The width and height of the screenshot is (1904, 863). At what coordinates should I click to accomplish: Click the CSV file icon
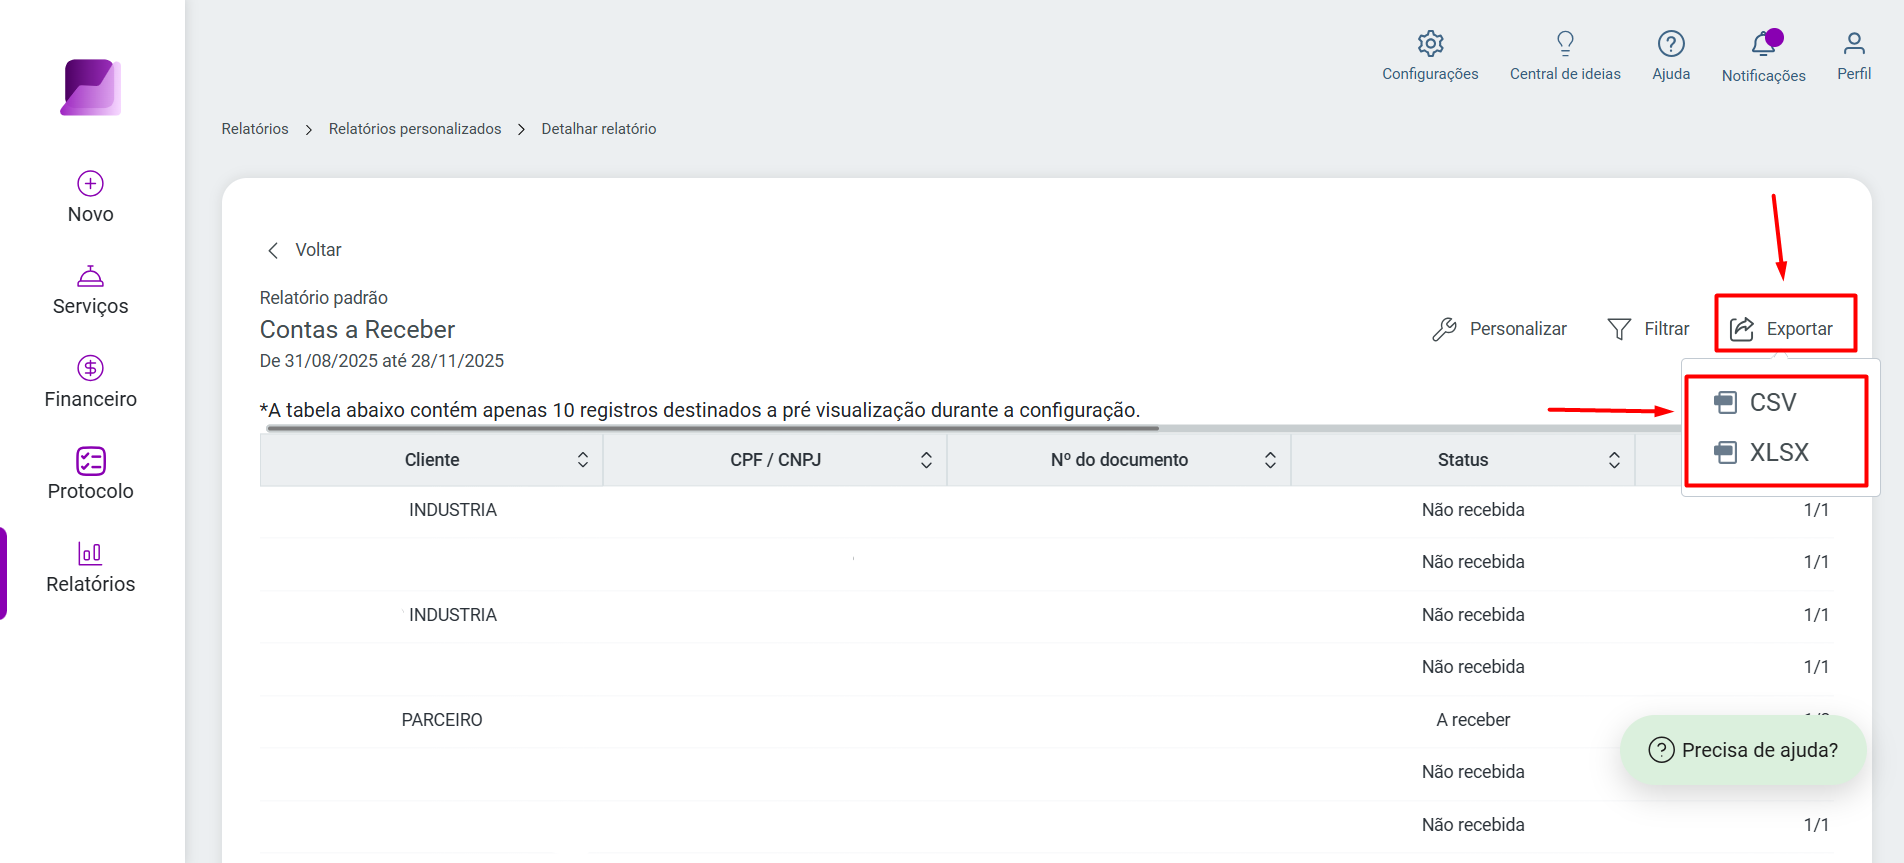(1725, 402)
